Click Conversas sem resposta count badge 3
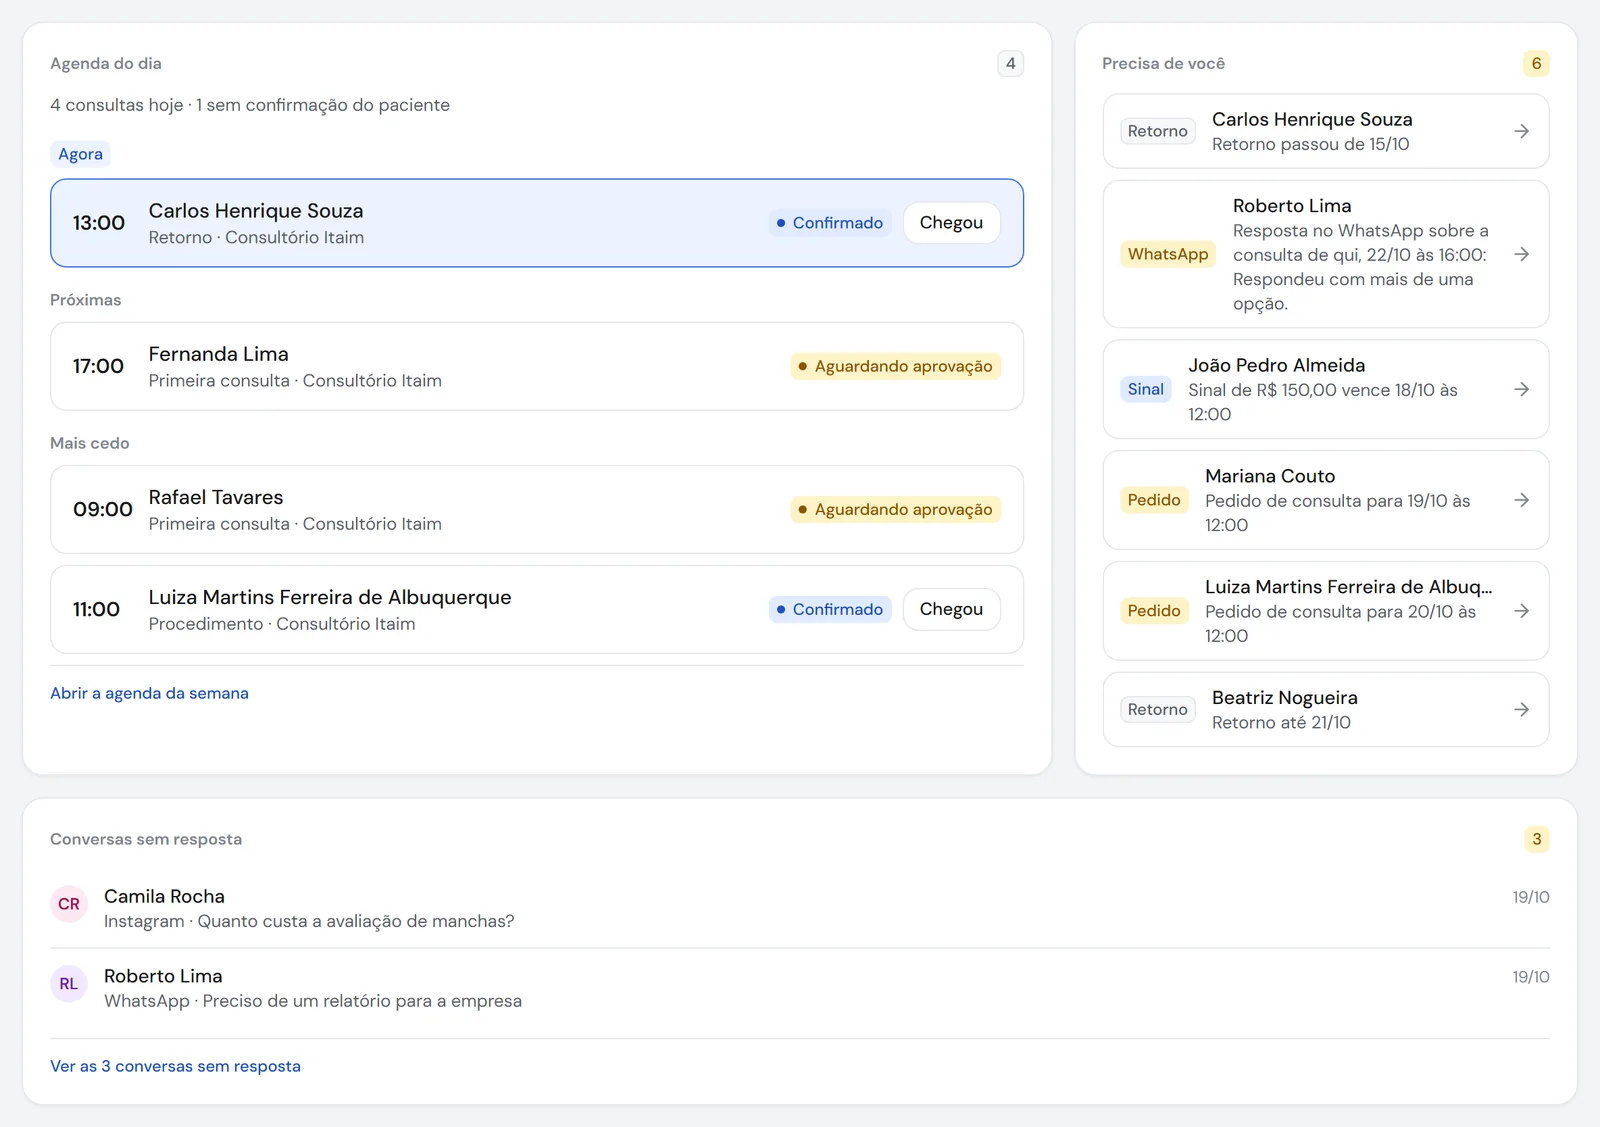Image resolution: width=1600 pixels, height=1127 pixels. point(1536,839)
